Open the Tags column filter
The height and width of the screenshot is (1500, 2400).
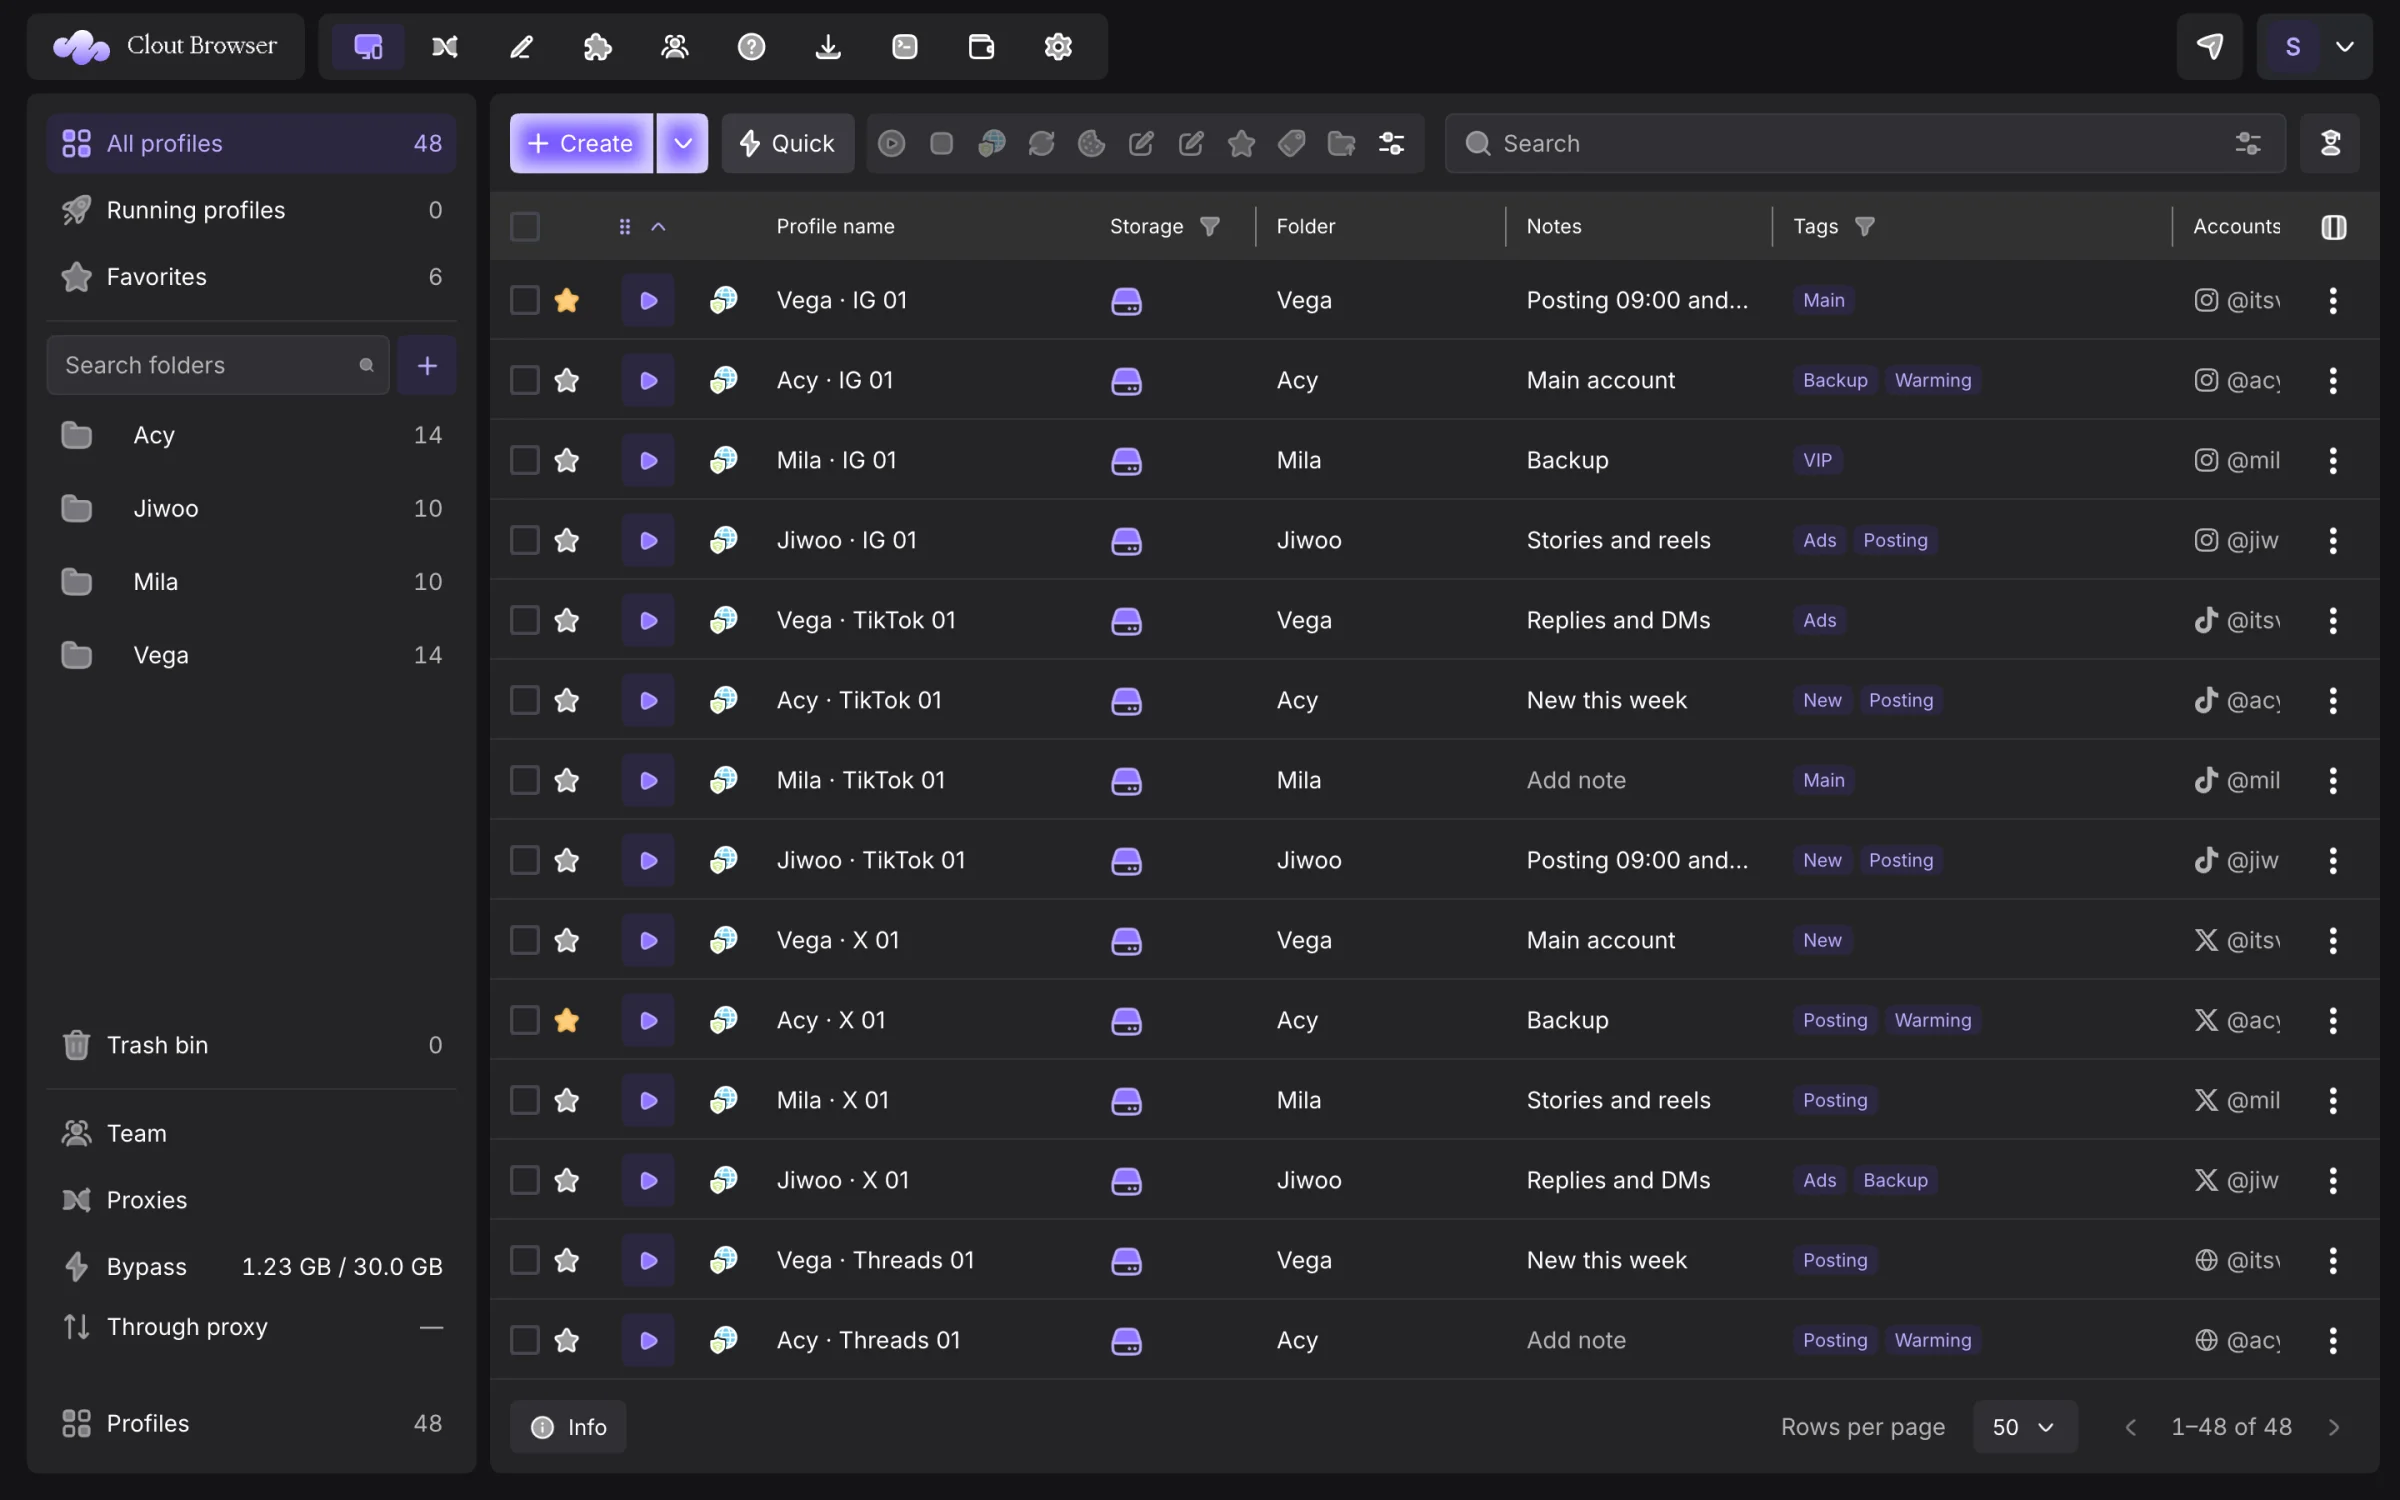[x=1864, y=227]
